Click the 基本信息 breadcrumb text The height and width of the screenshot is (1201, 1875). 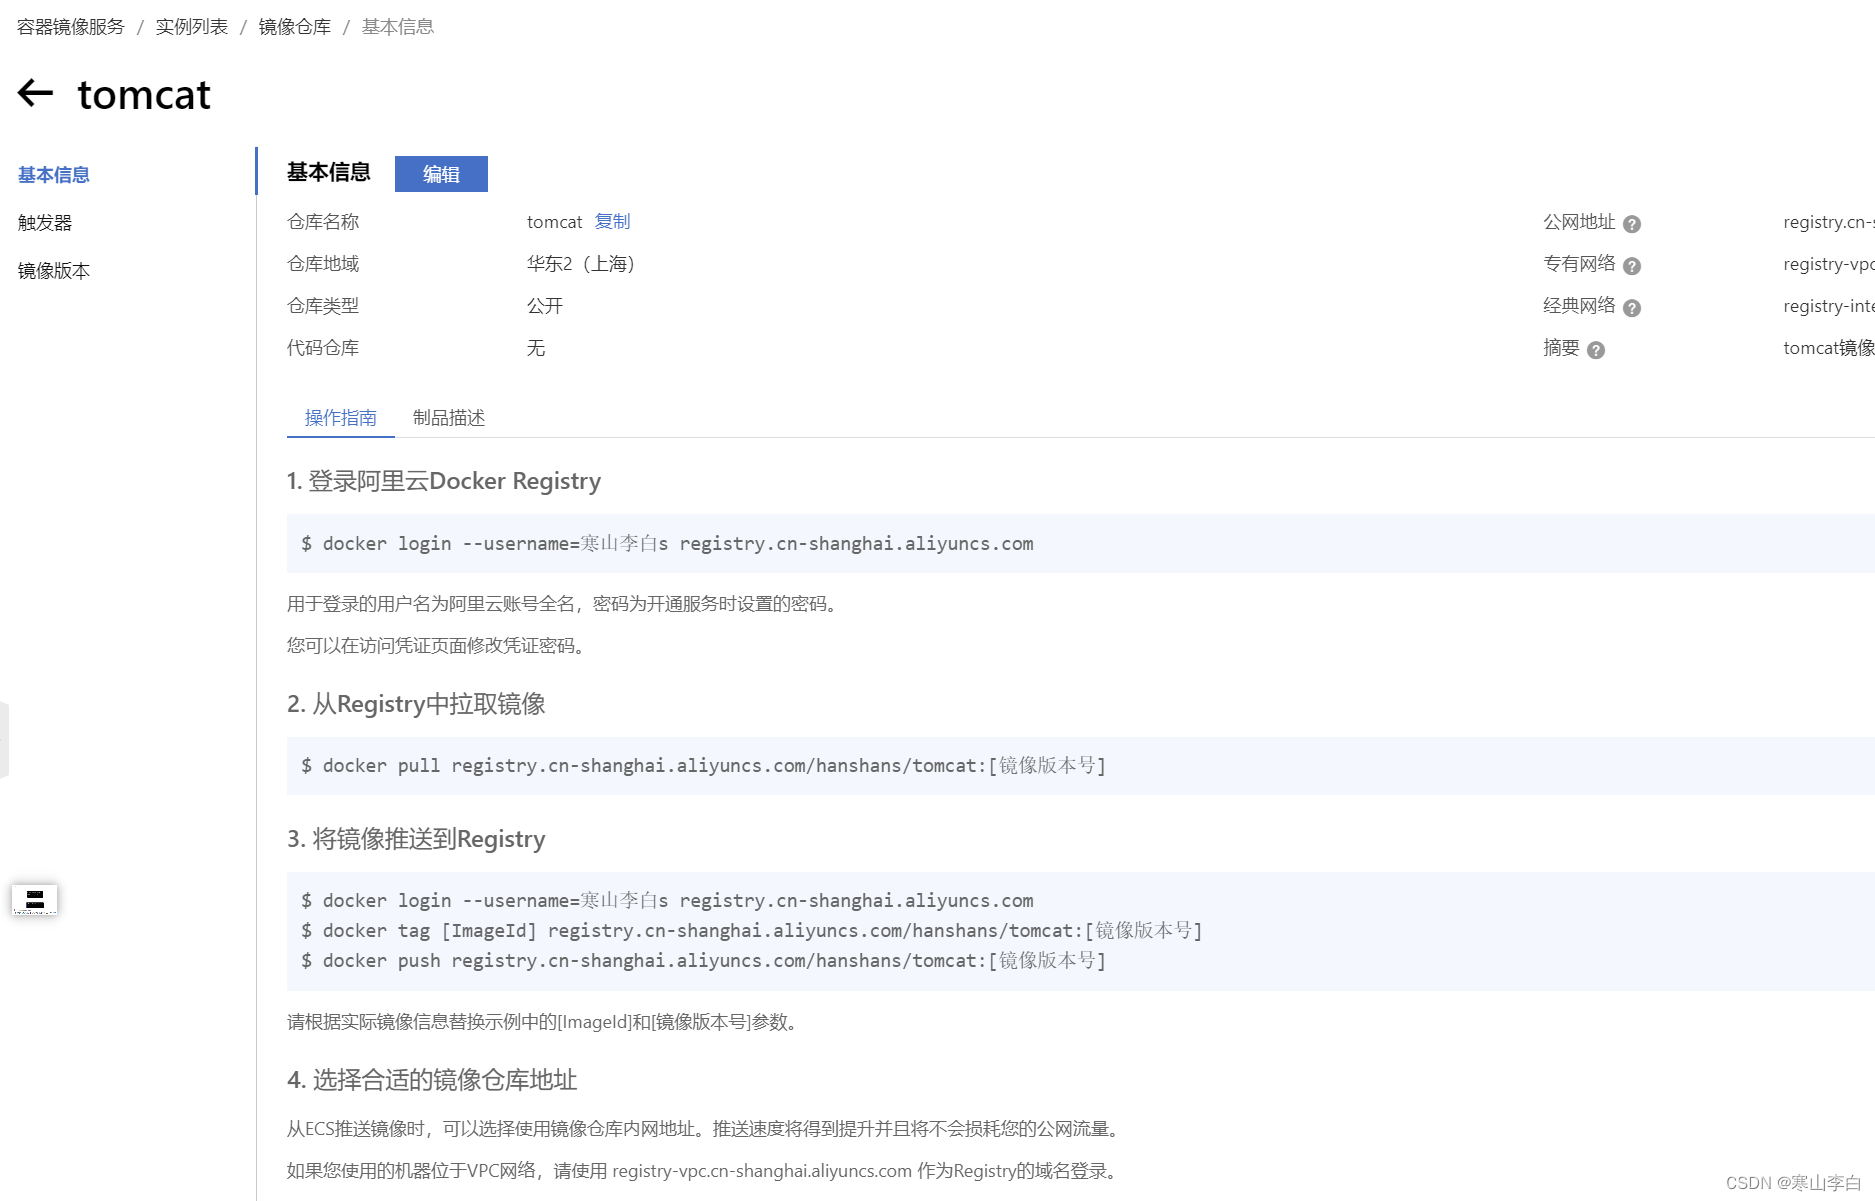pos(397,27)
